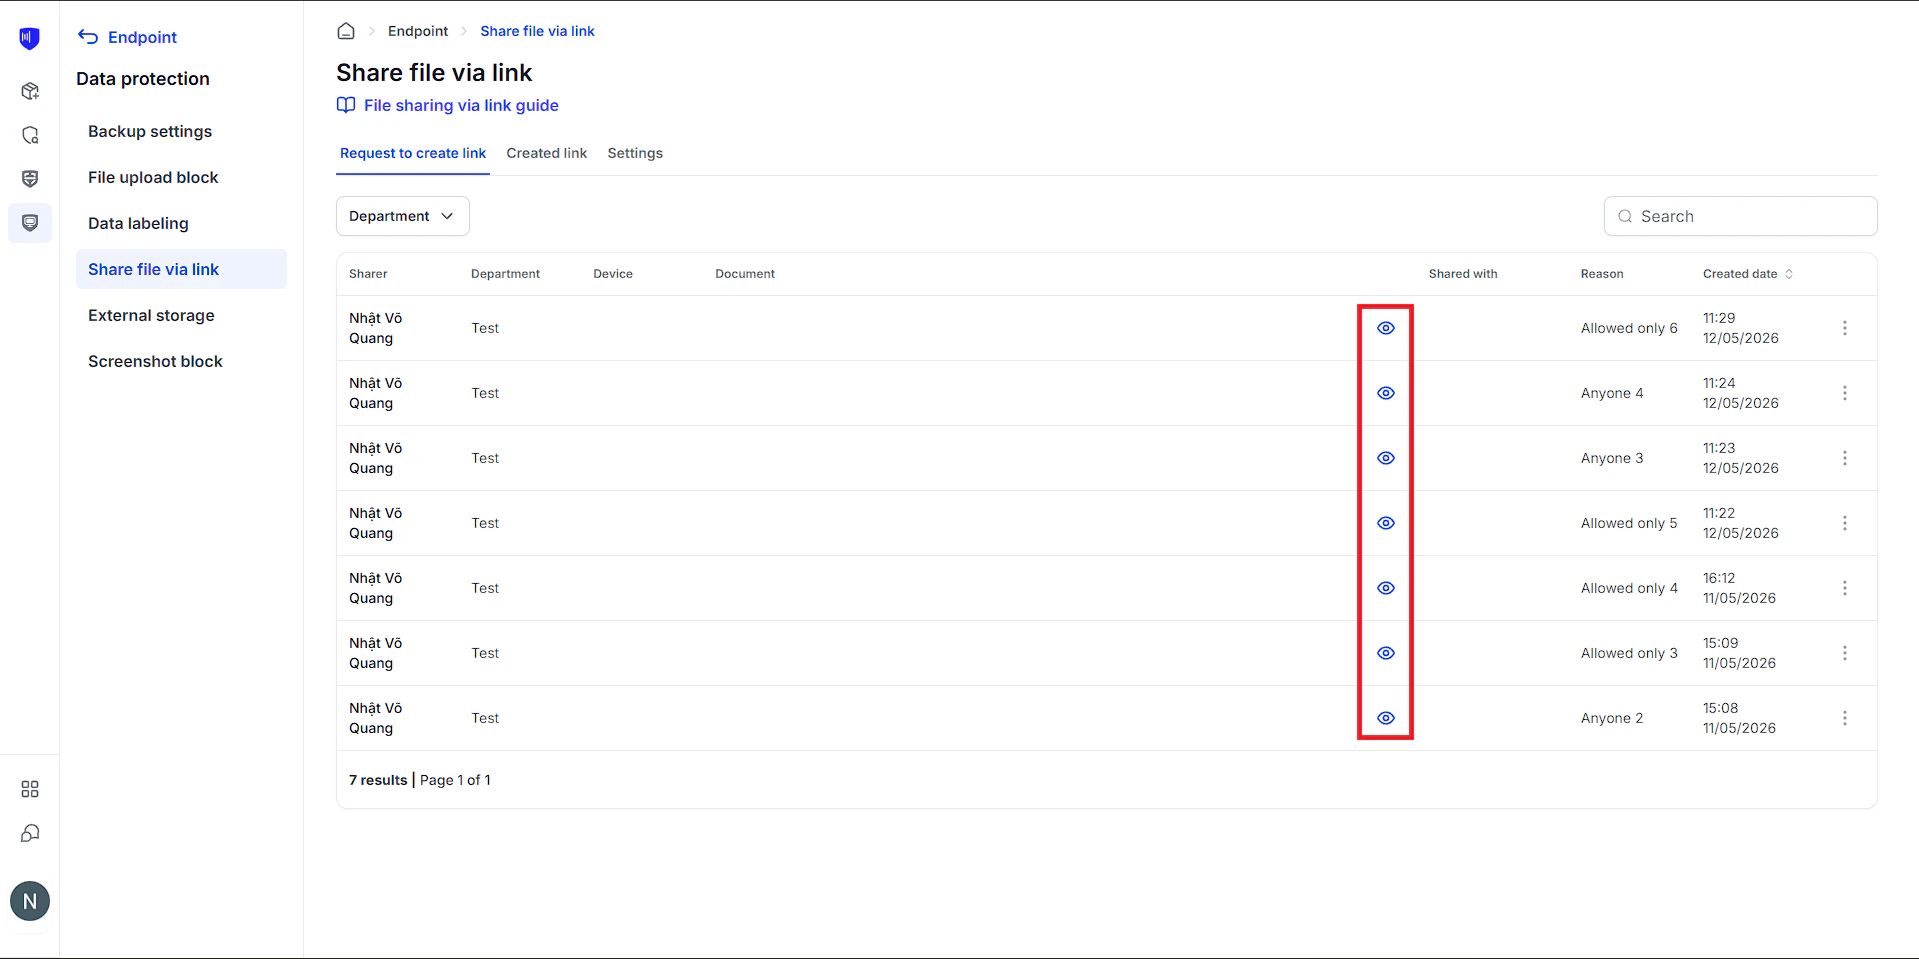The image size is (1919, 959).
Task: Click the date 16:12 11/05/2026
Action: tap(1739, 588)
